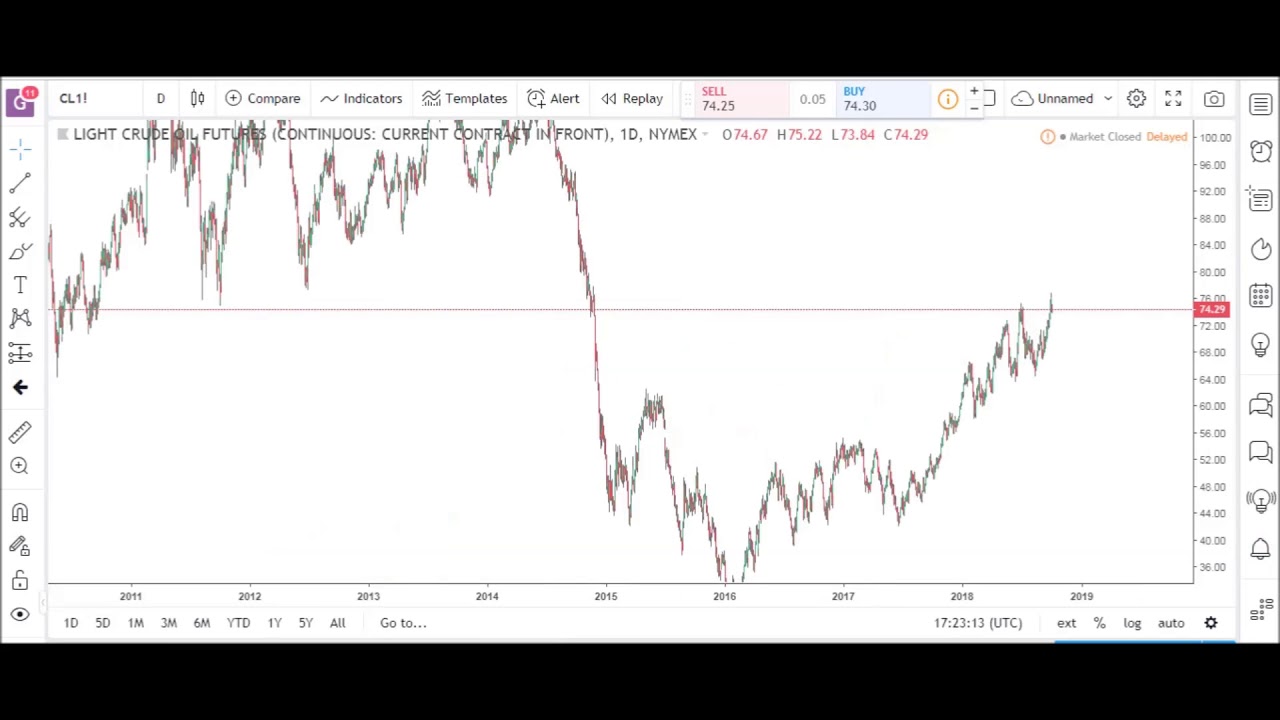
Task: Toggle logarithmic price scale with log button
Action: tap(1131, 622)
